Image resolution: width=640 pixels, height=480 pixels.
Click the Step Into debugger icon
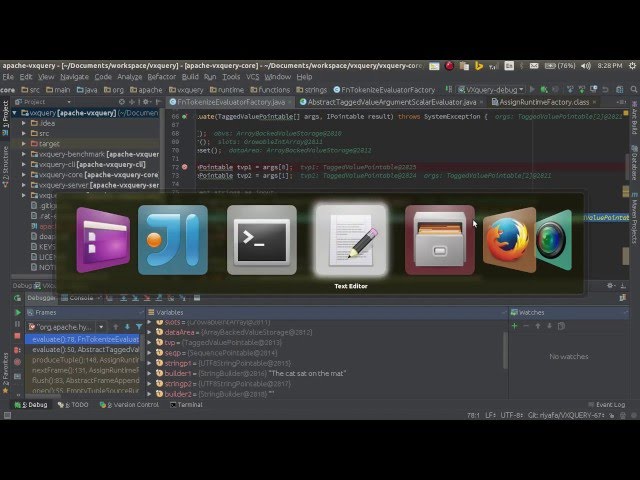[135, 298]
